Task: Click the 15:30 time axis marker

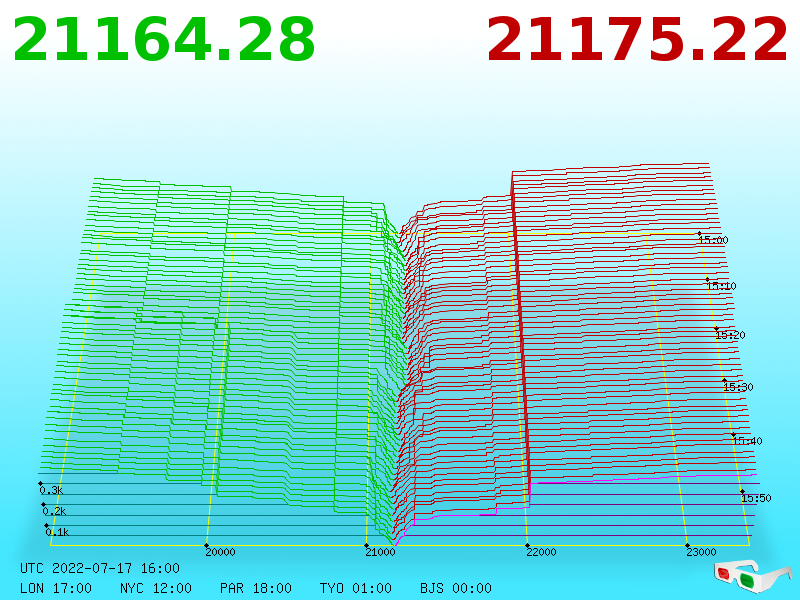Action: click(738, 387)
